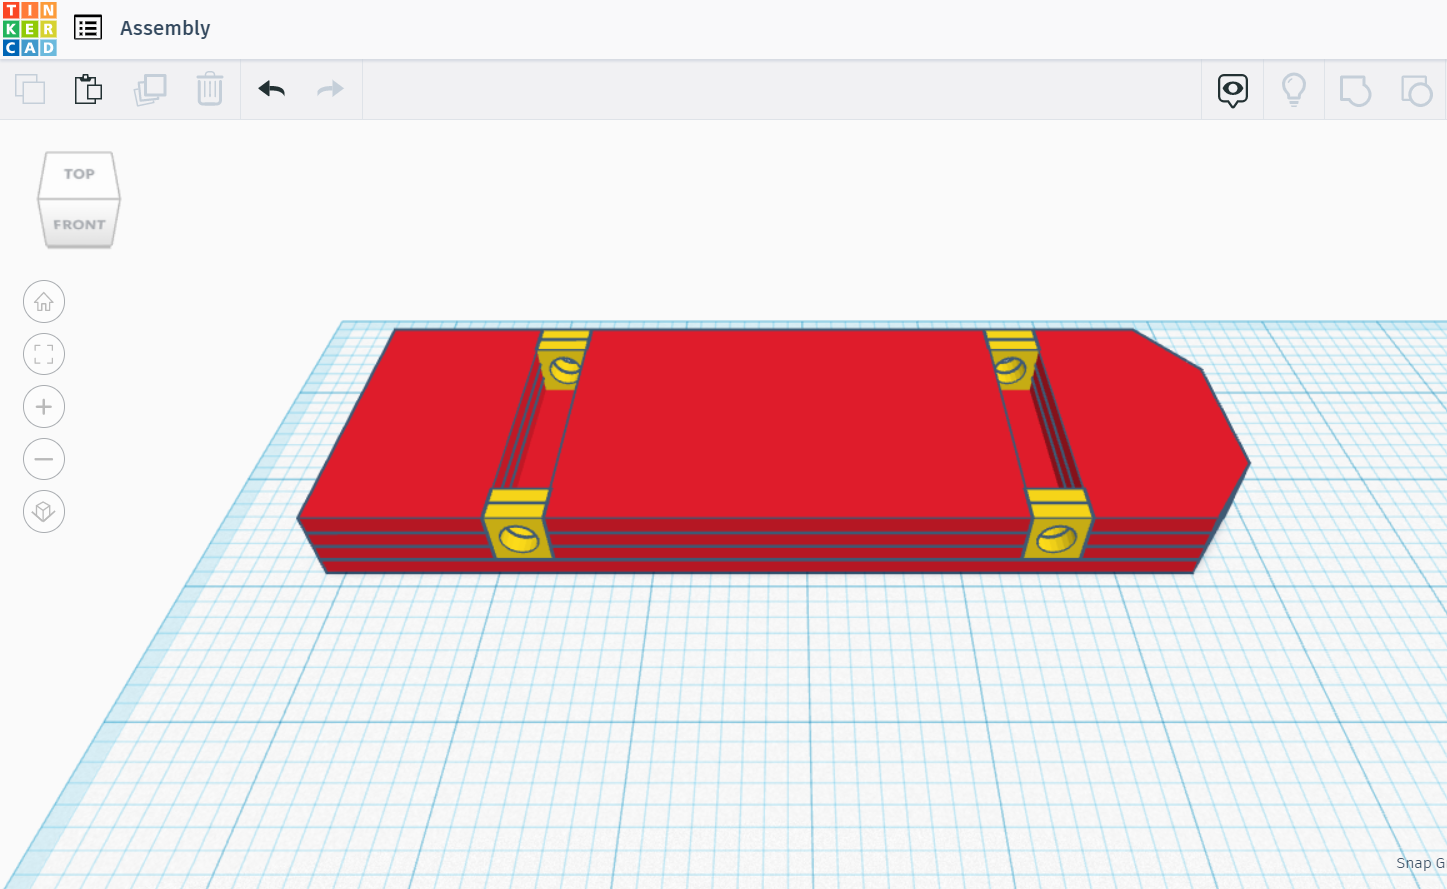Duplicate and repeat the selection
The height and width of the screenshot is (889, 1447).
coord(150,89)
